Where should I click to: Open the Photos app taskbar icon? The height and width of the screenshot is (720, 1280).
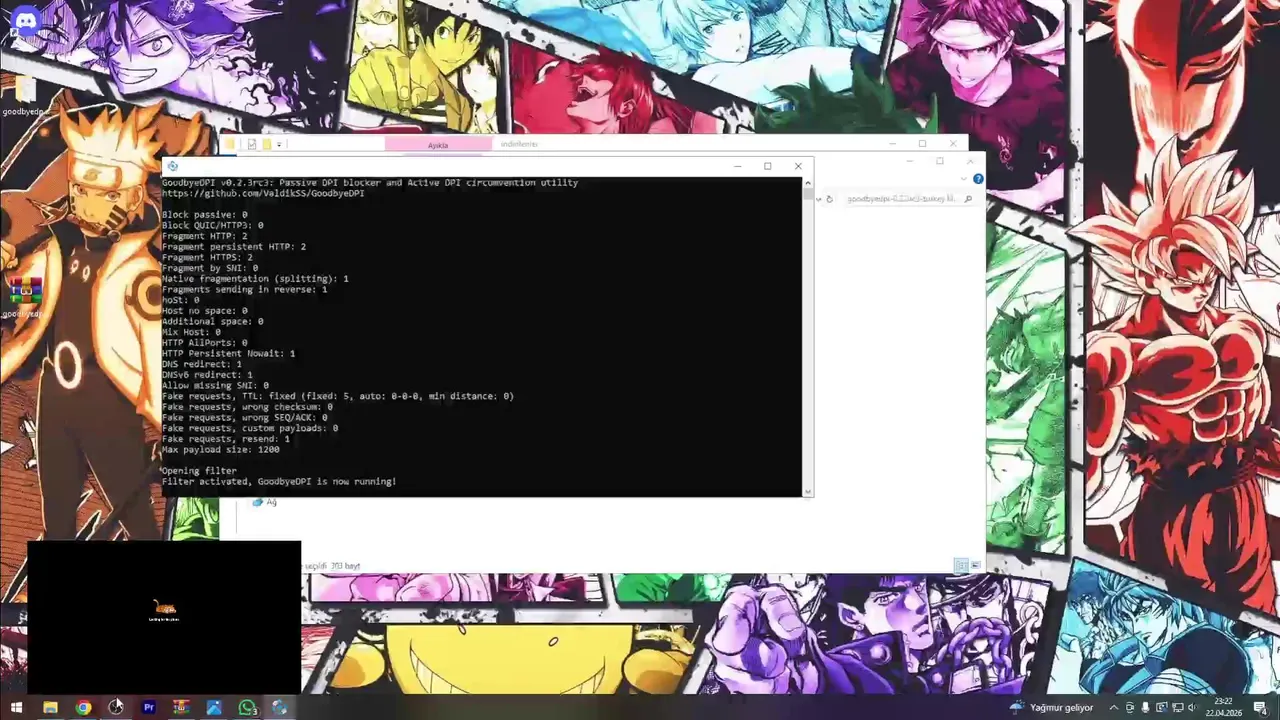tap(214, 707)
